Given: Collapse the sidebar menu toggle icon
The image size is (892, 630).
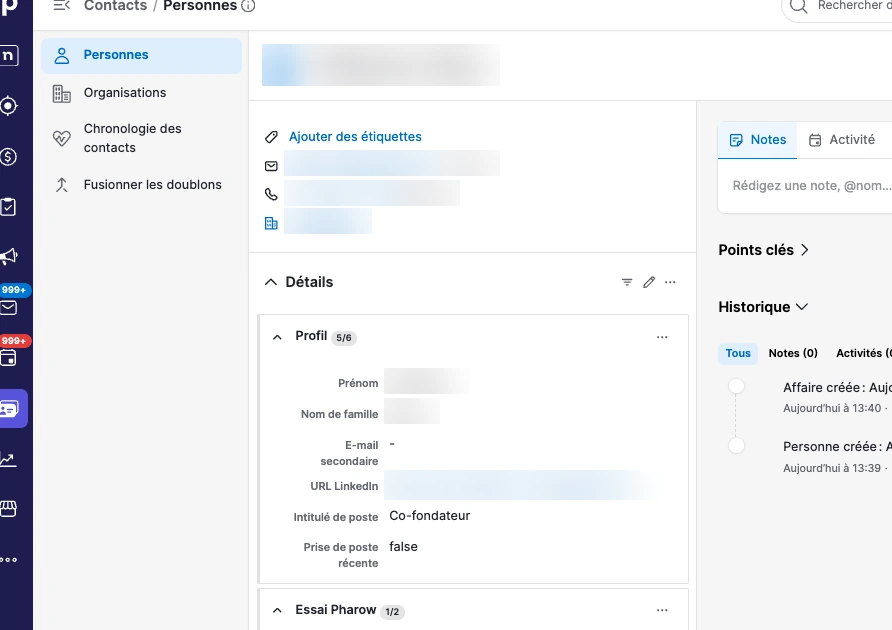Looking at the screenshot, I should [x=61, y=6].
